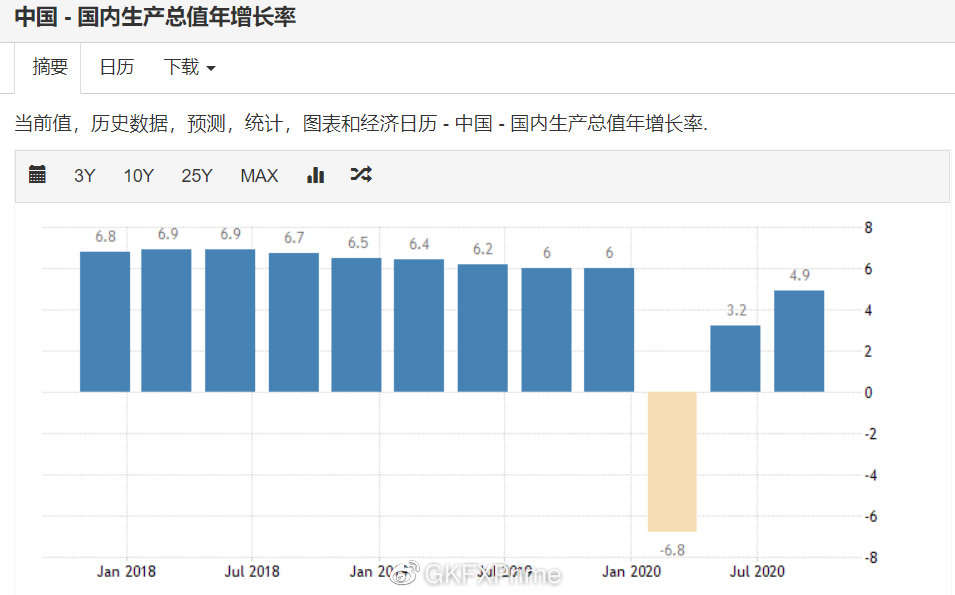Click the bar labeled 6.7
The height and width of the screenshot is (595, 955).
click(x=294, y=322)
